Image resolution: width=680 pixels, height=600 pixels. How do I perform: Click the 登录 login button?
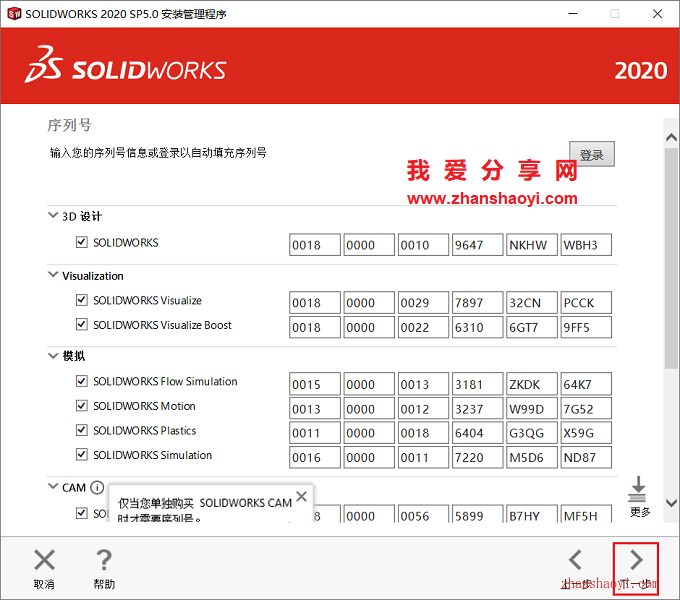point(592,154)
